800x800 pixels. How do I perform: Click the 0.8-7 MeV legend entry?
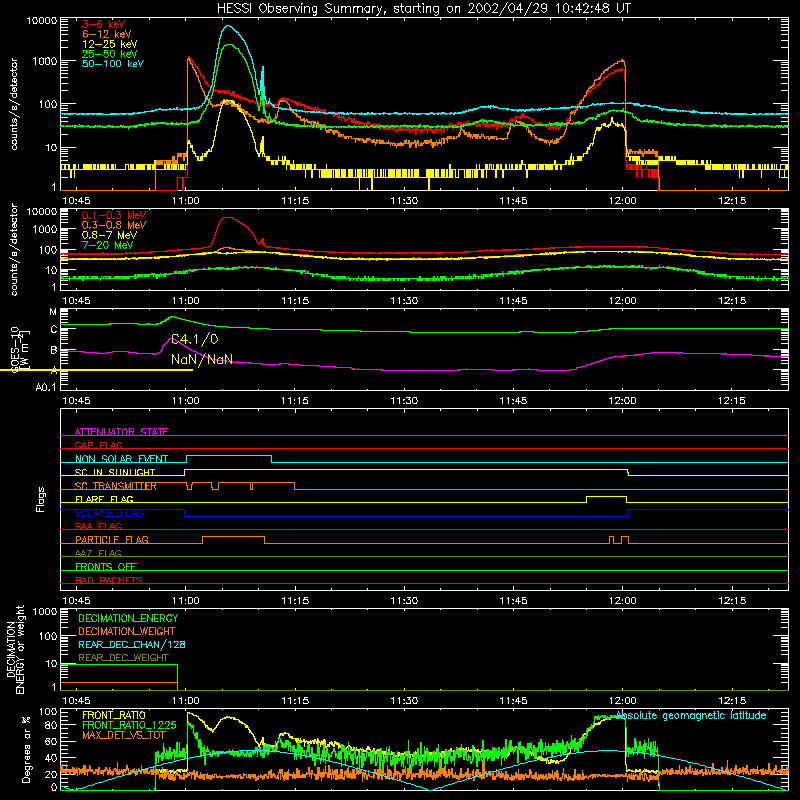[109, 235]
